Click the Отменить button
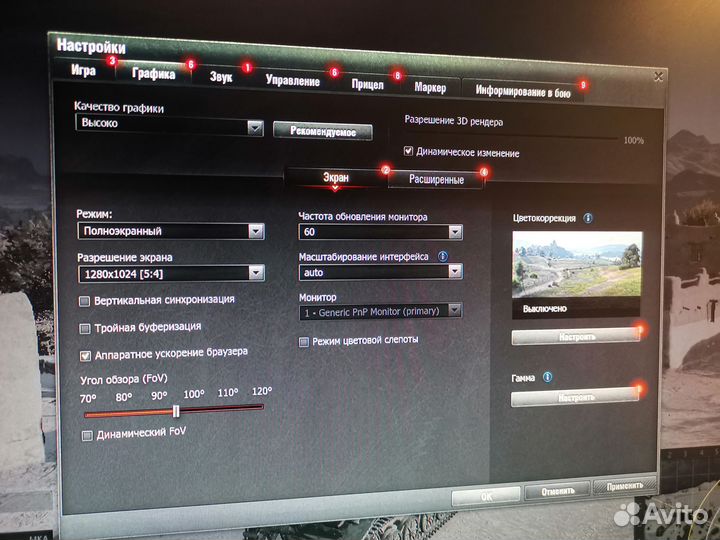720x540 pixels. [557, 491]
